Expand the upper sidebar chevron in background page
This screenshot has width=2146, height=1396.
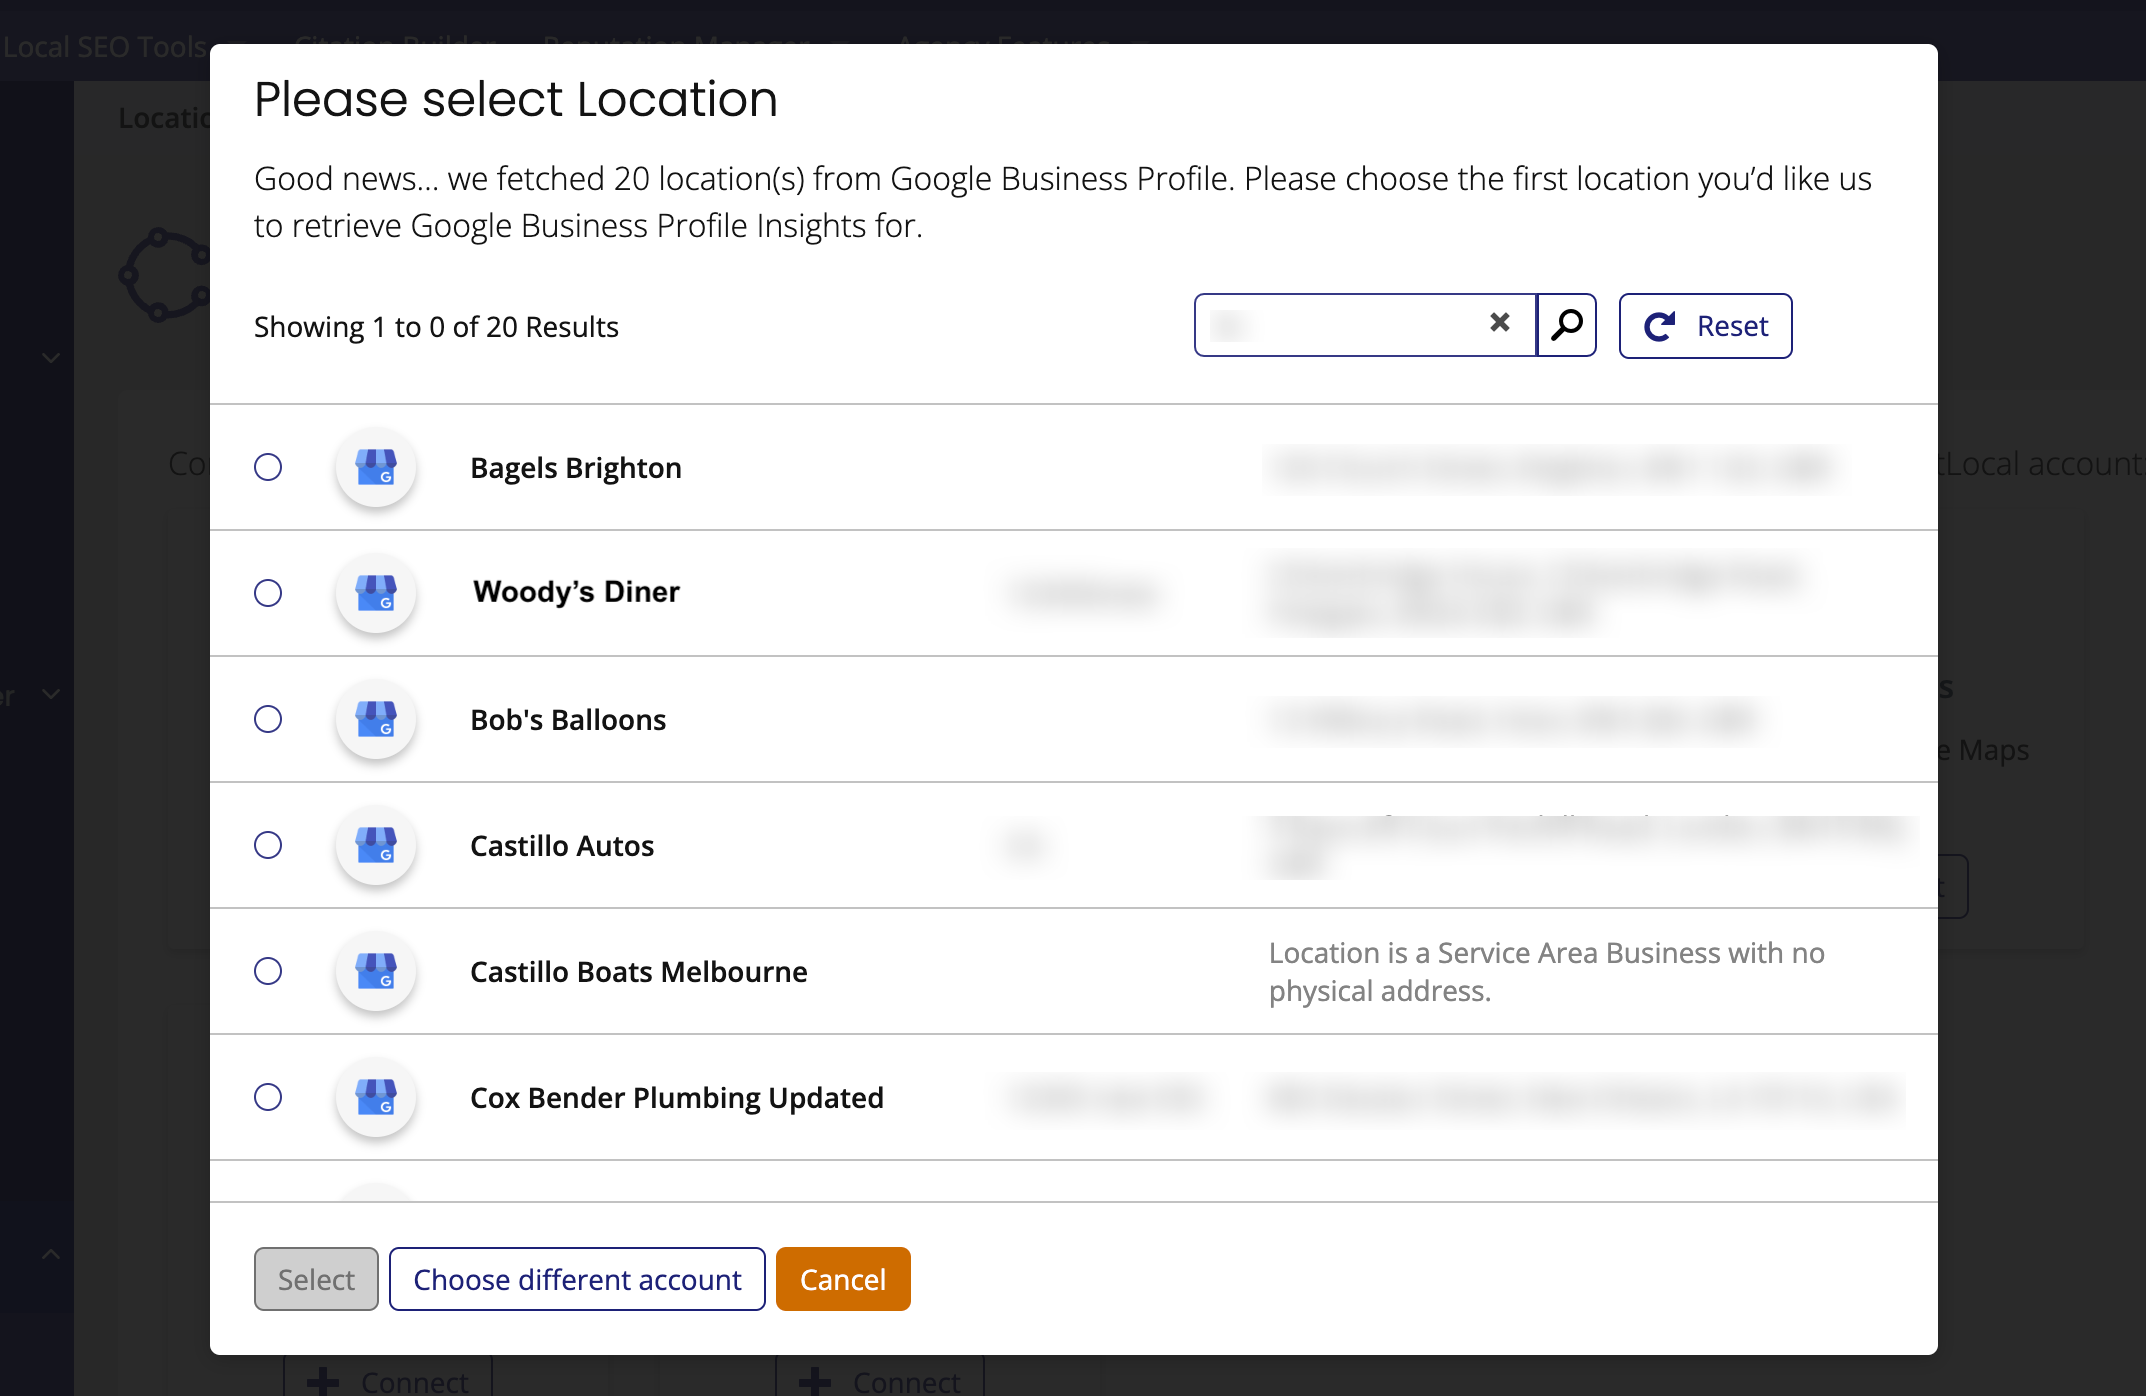[51, 357]
